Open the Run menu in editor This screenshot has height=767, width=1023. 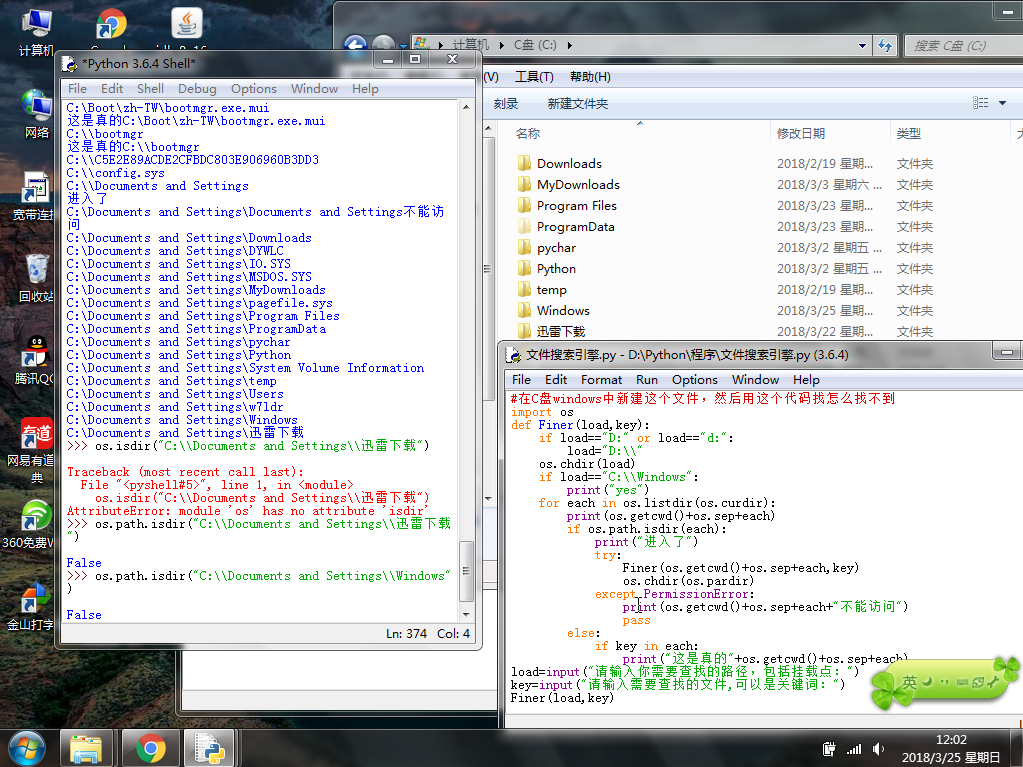point(647,379)
